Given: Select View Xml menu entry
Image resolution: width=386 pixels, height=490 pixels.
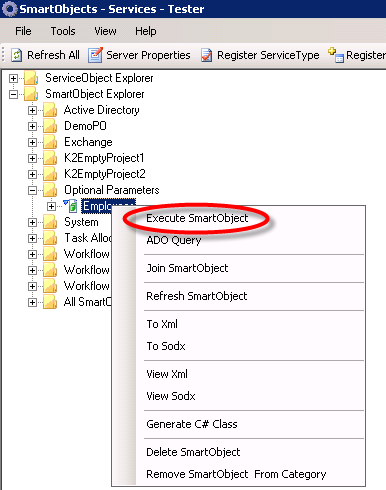Looking at the screenshot, I should click(167, 374).
